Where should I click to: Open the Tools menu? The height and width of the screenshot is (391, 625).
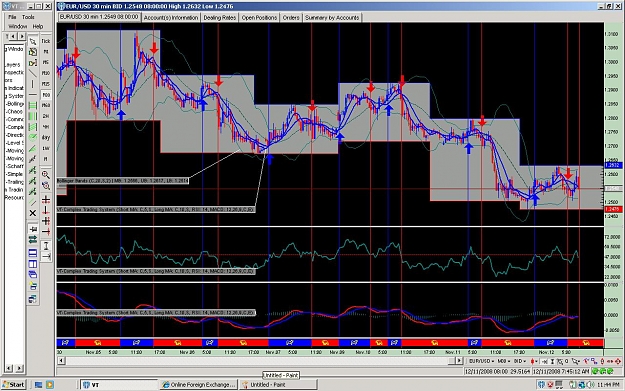(28, 17)
